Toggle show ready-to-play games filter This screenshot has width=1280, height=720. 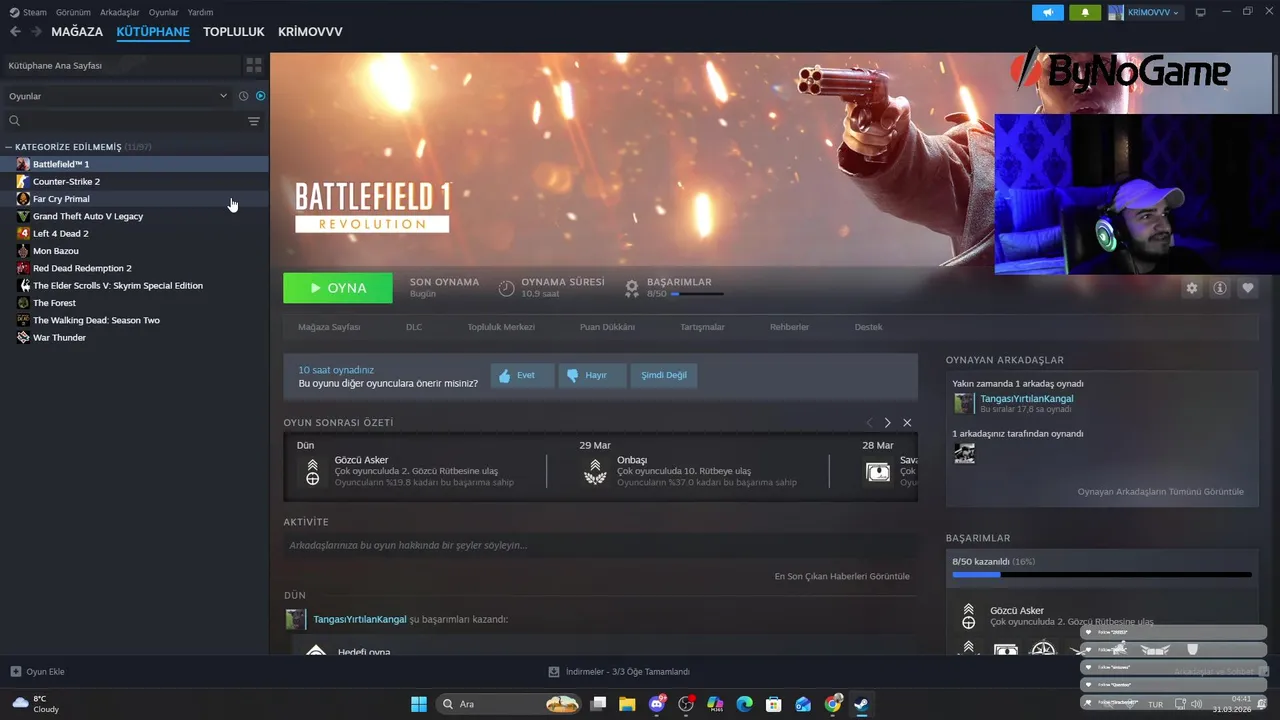coord(261,96)
